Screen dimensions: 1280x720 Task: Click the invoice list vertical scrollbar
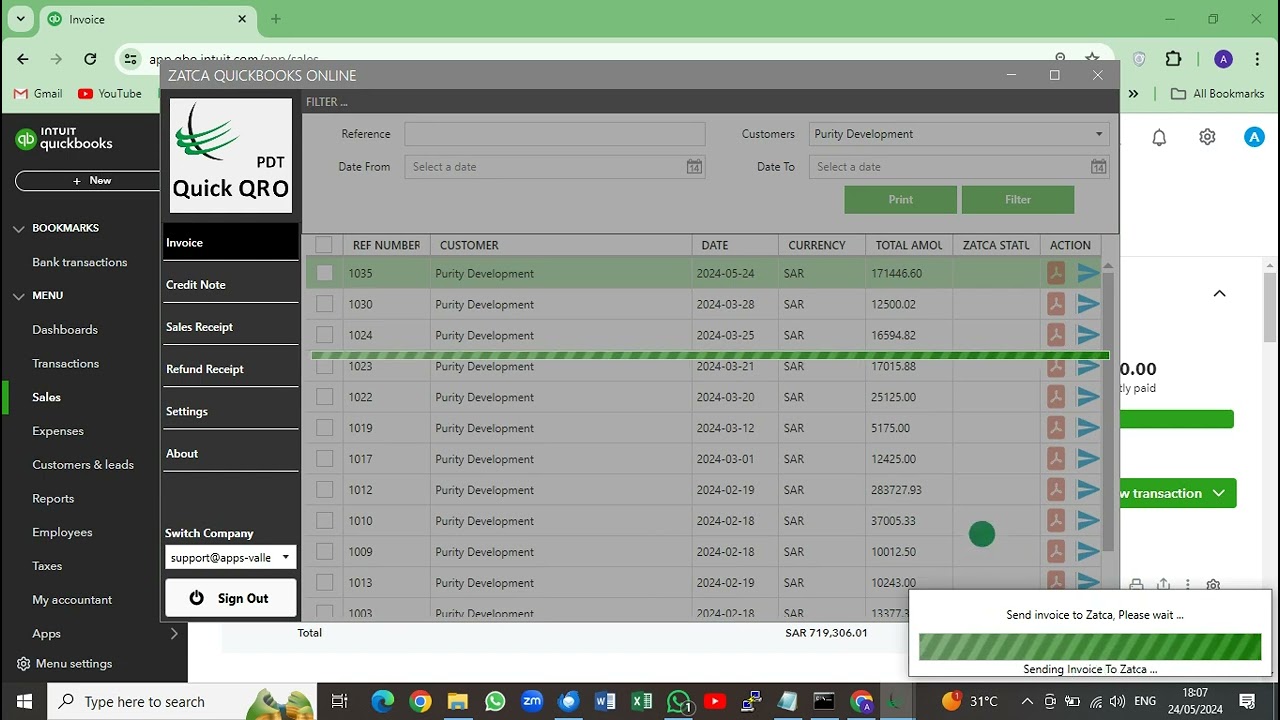pos(1107,410)
